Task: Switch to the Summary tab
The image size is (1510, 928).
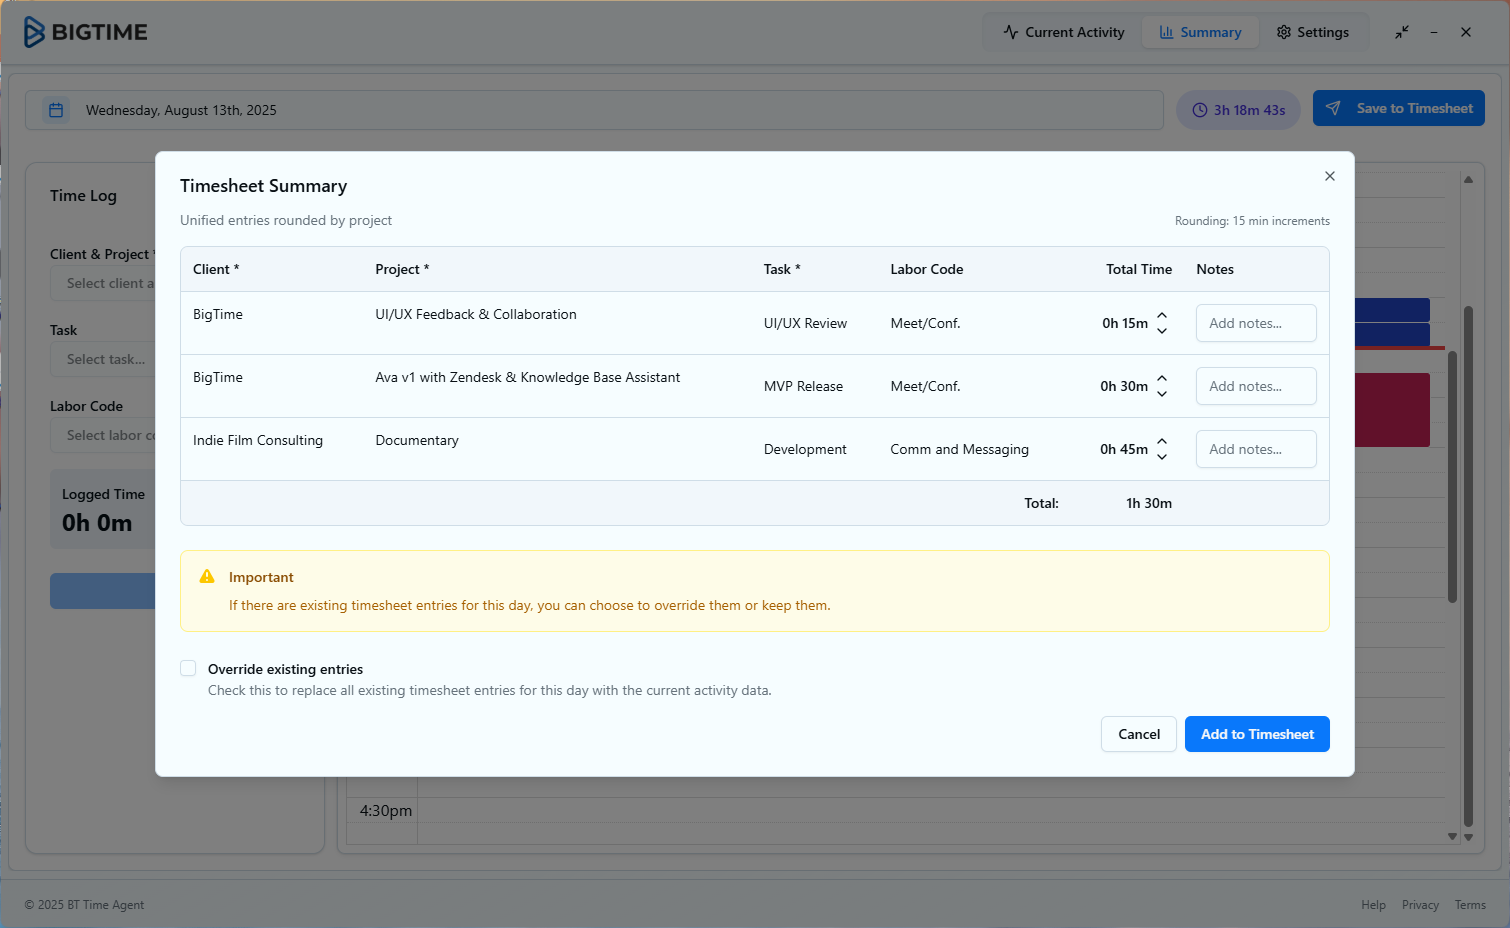Action: [x=1200, y=32]
